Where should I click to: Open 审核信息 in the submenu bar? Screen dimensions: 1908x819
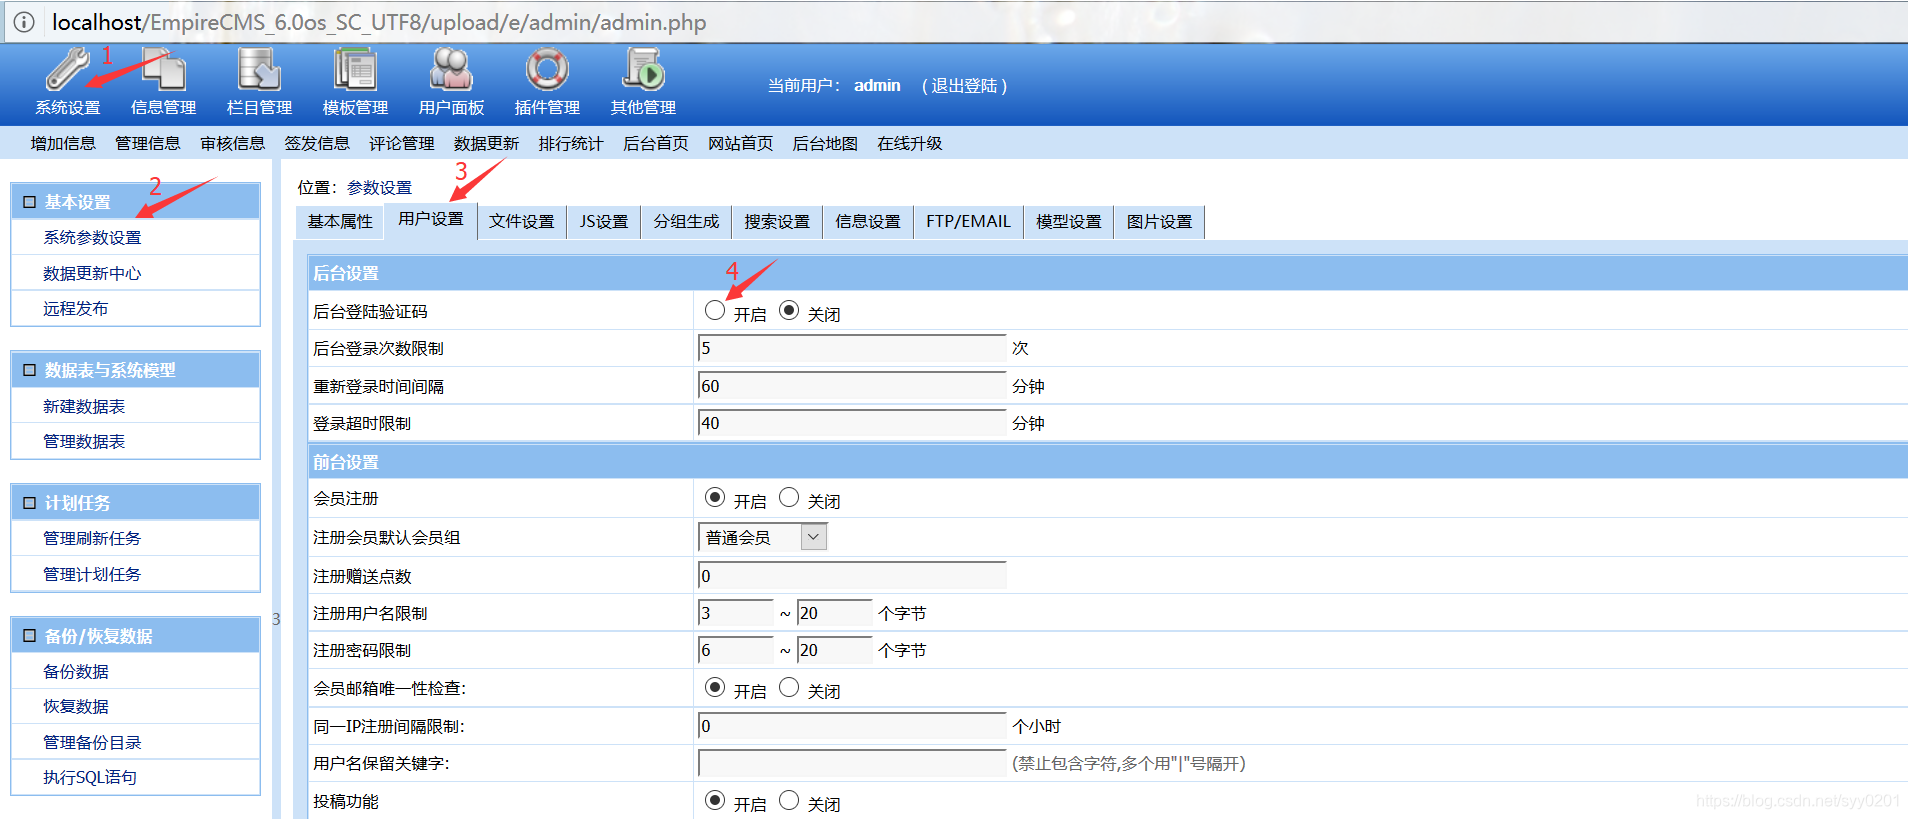click(233, 144)
